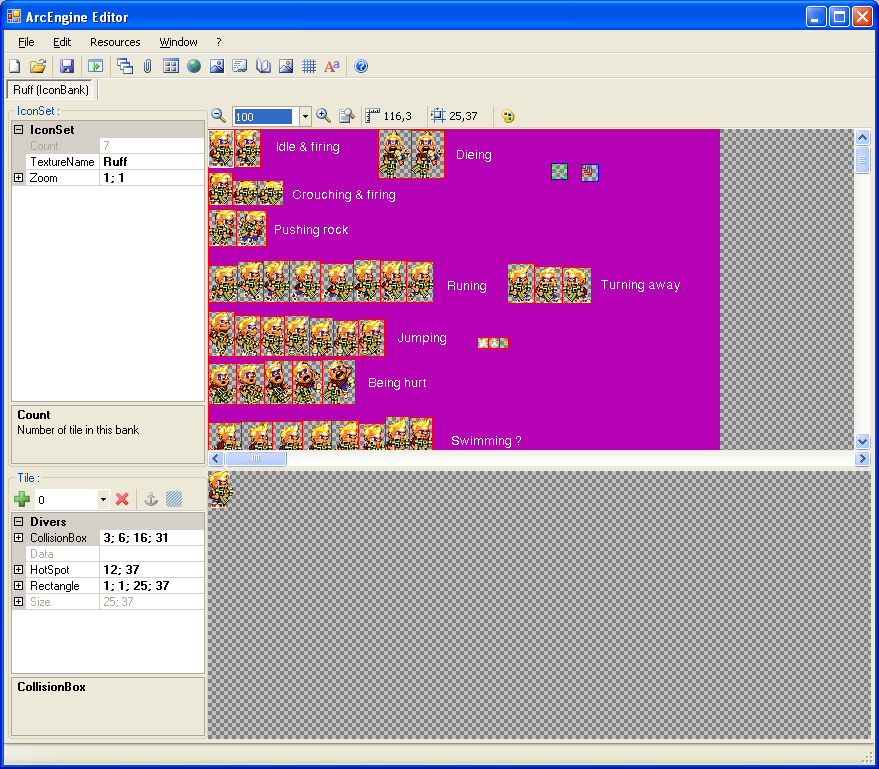Screen dimensions: 879x769
Task: Click the green plus add tile icon
Action: pos(22,499)
